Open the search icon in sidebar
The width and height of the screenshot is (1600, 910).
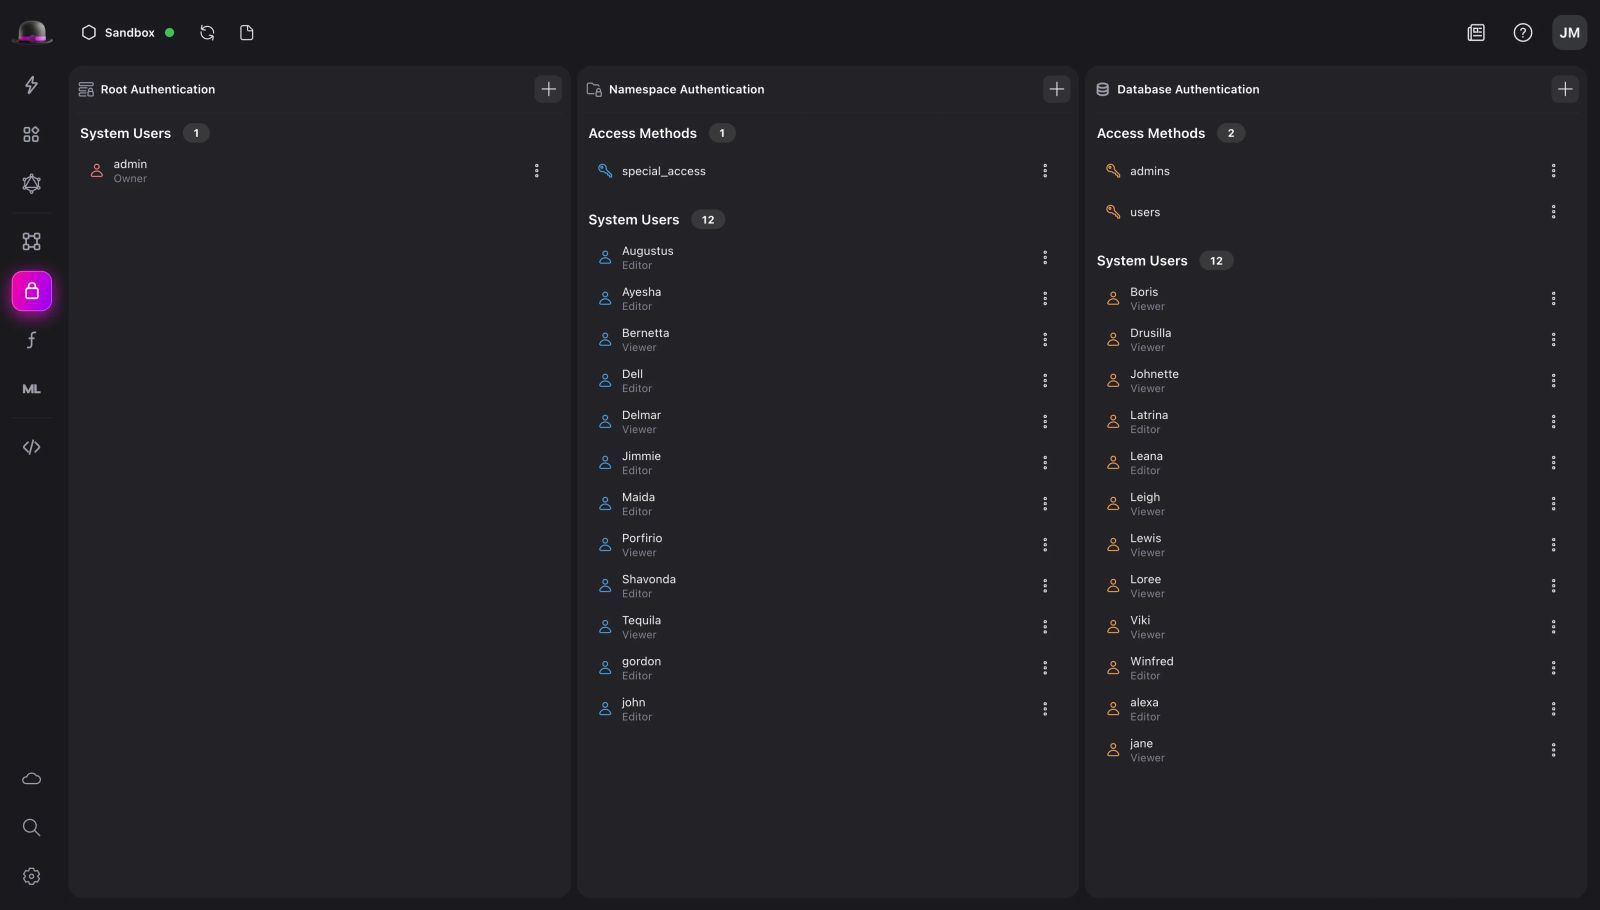(31, 827)
